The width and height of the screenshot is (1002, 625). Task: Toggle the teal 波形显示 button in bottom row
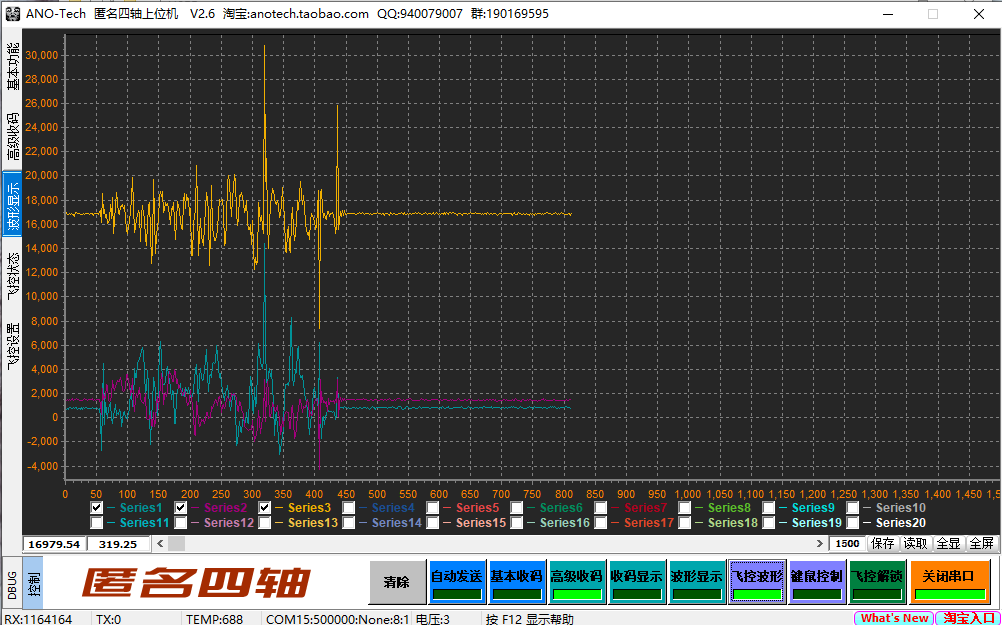(x=697, y=582)
